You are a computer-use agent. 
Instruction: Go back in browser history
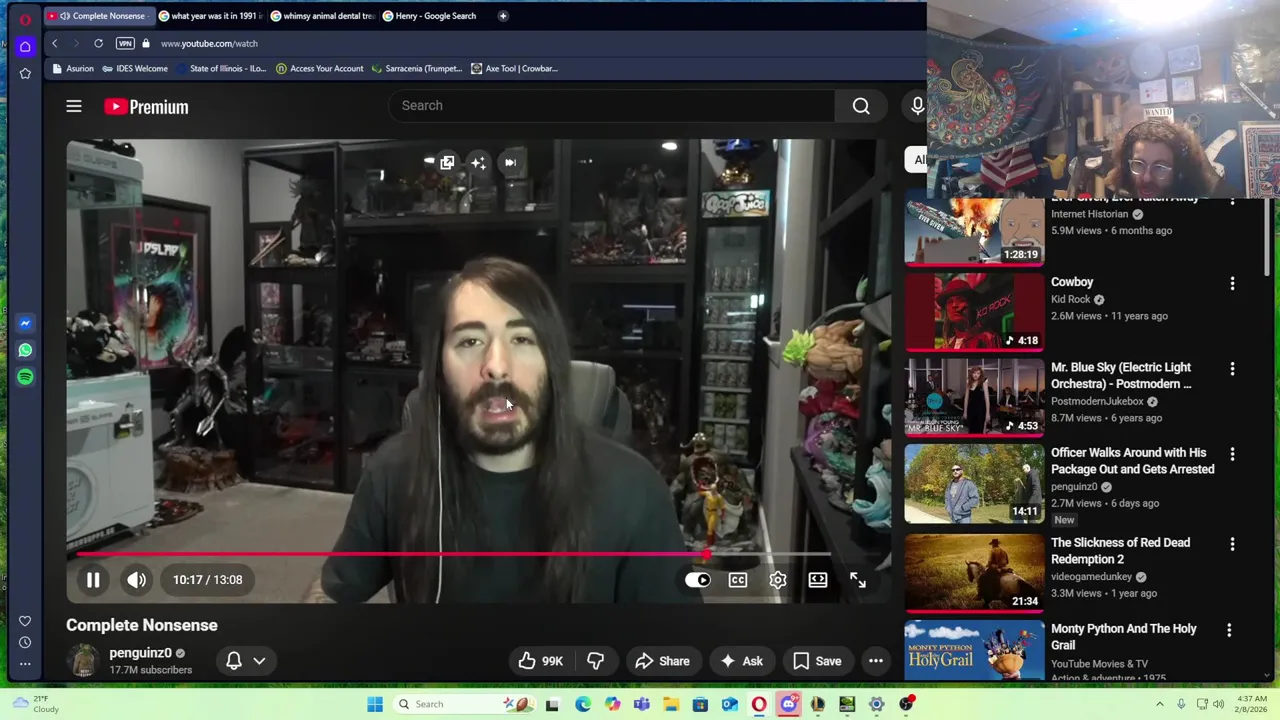pos(54,44)
